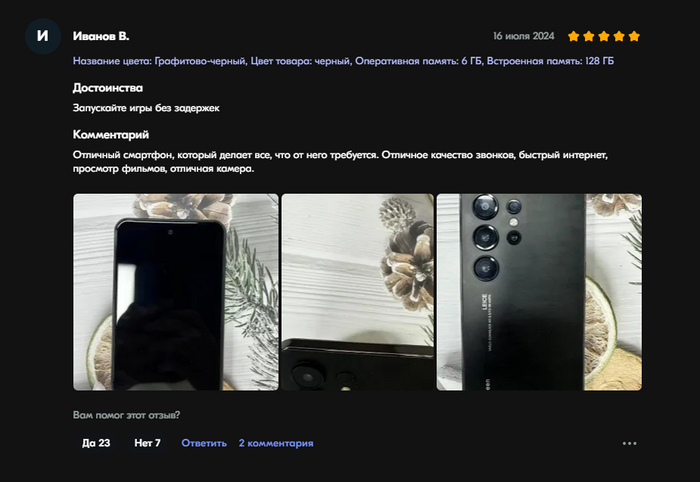
Task: Expand the 2 комментария thread
Action: [276, 443]
